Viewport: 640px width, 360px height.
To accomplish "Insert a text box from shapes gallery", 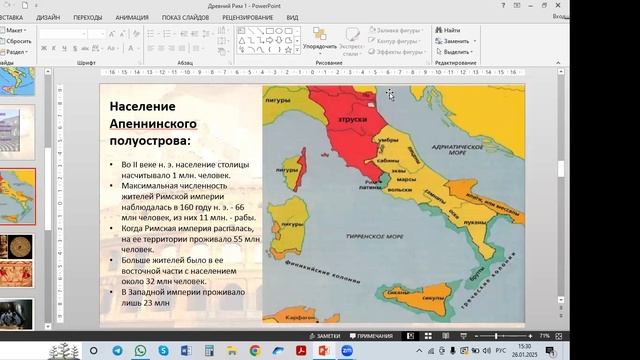I will click(242, 31).
